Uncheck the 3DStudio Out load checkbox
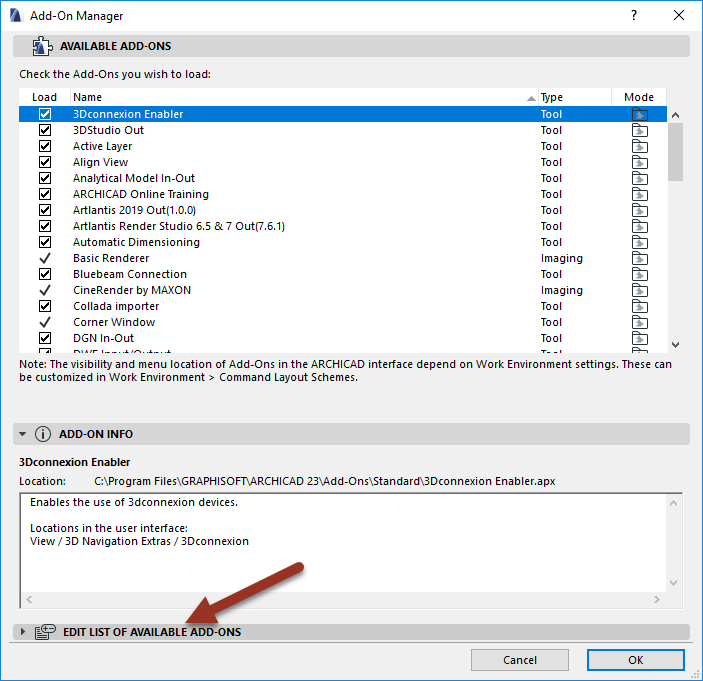This screenshot has height=681, width=703. coord(45,130)
